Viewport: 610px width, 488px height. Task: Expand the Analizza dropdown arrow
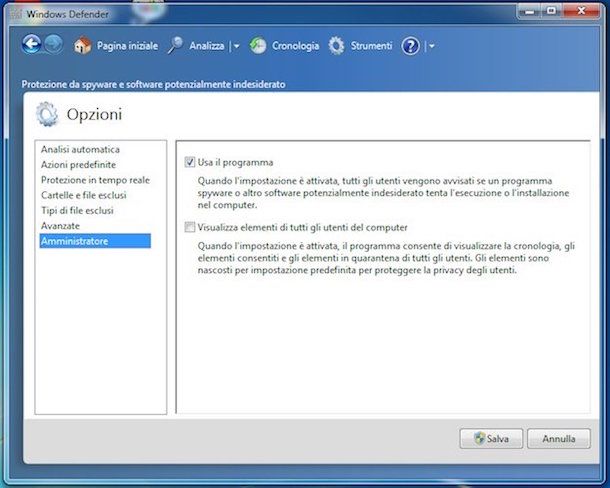(x=236, y=46)
